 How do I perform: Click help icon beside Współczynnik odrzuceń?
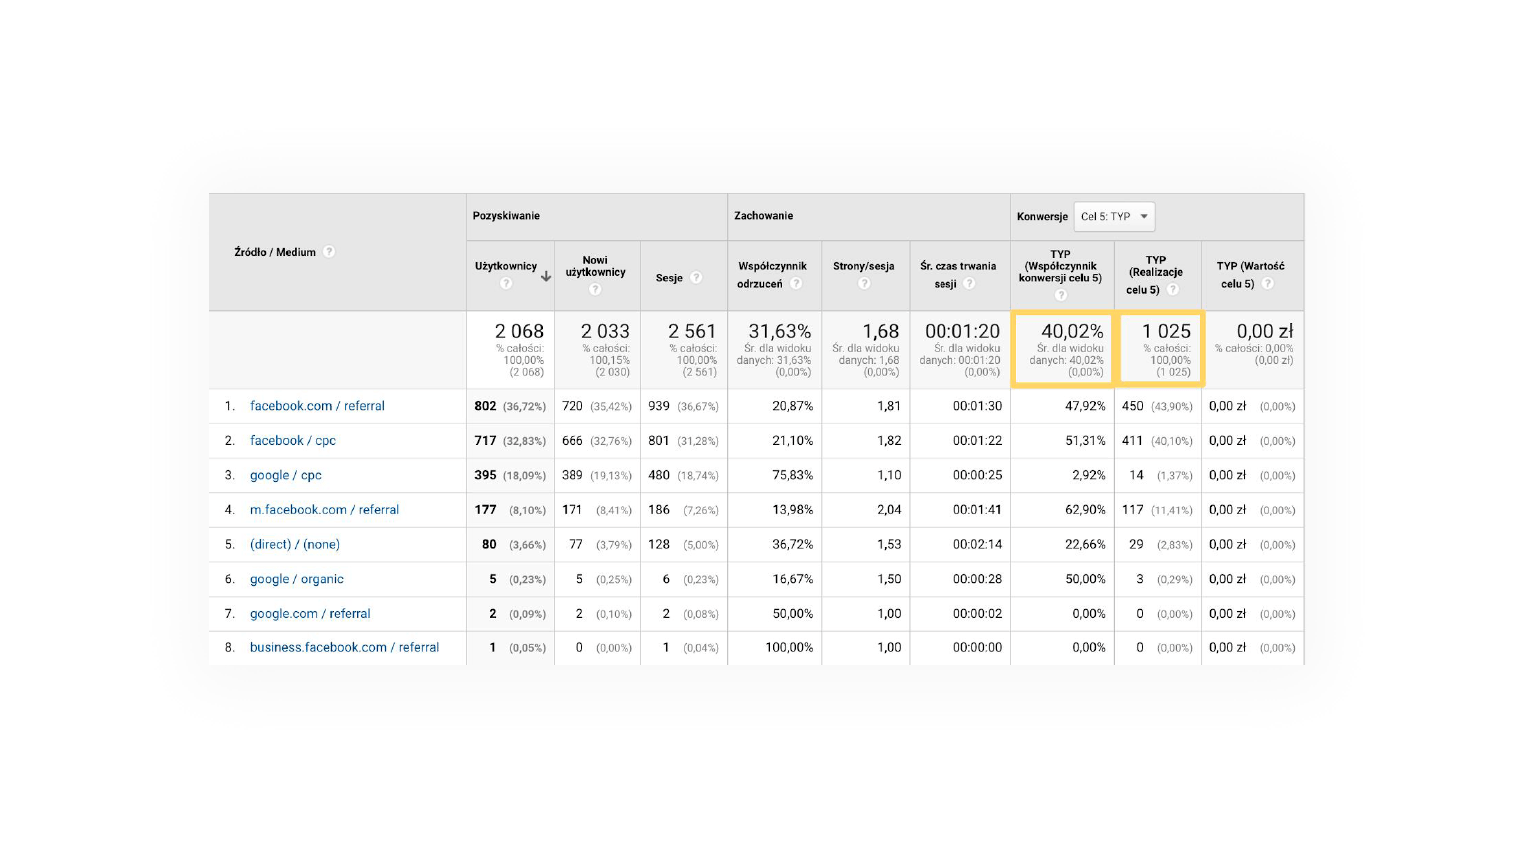[x=796, y=284]
